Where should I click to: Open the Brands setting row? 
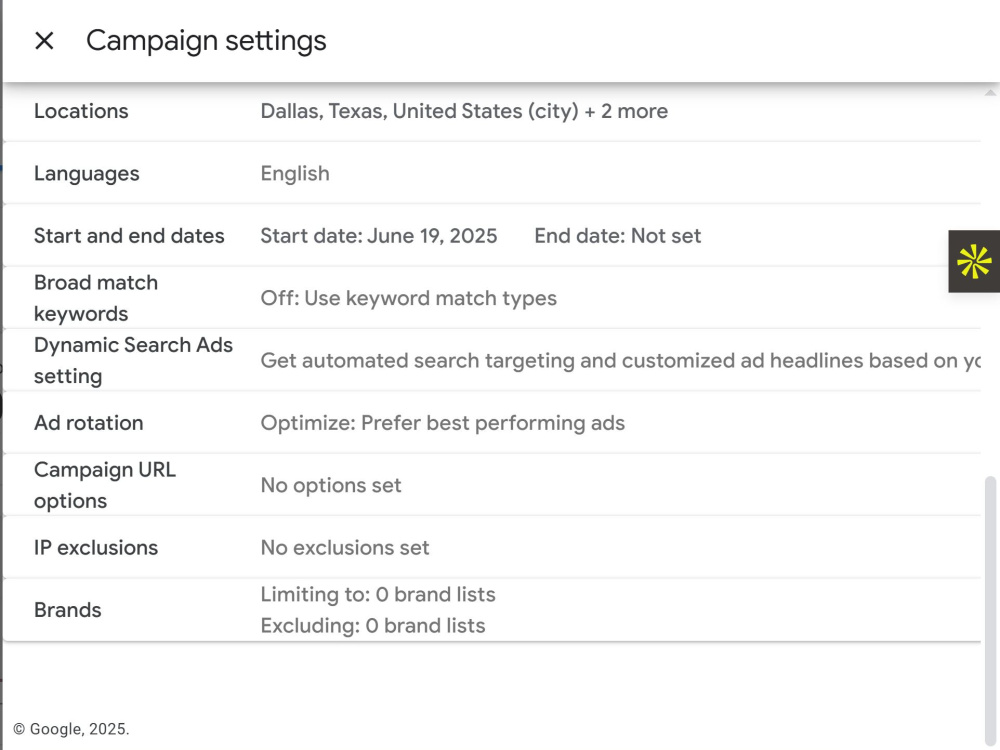click(492, 610)
